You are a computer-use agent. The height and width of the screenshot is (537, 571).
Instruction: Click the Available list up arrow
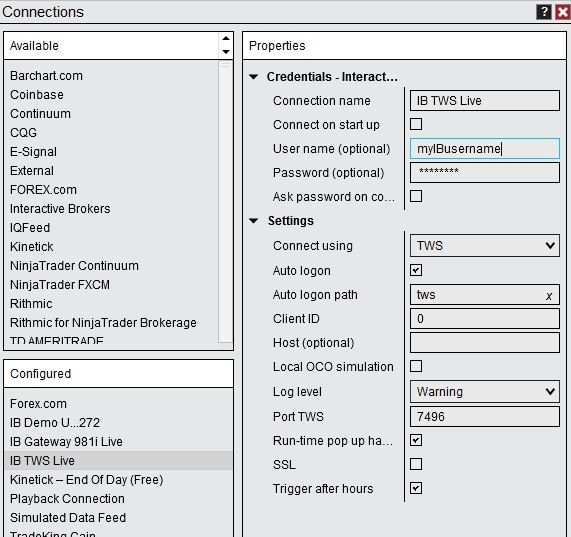pyautogui.click(x=226, y=38)
